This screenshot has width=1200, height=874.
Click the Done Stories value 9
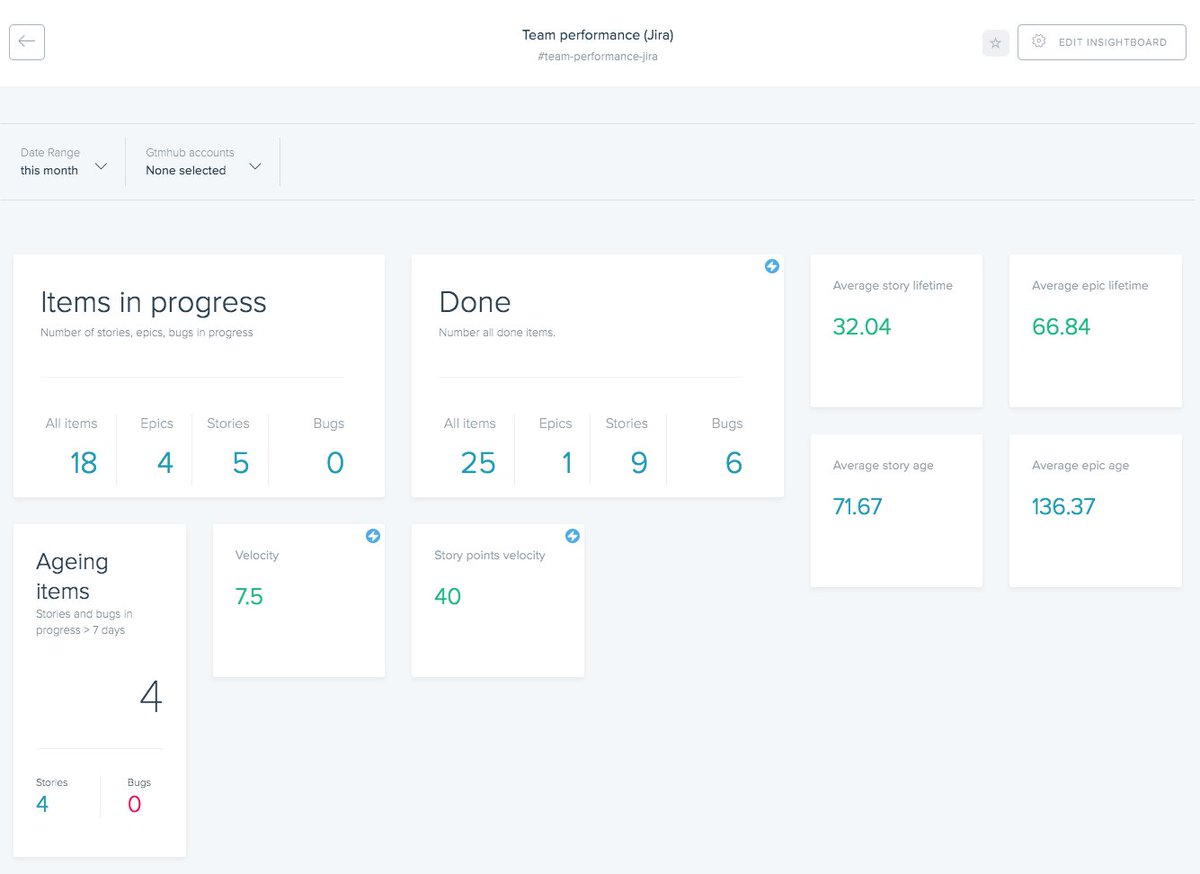[639, 463]
